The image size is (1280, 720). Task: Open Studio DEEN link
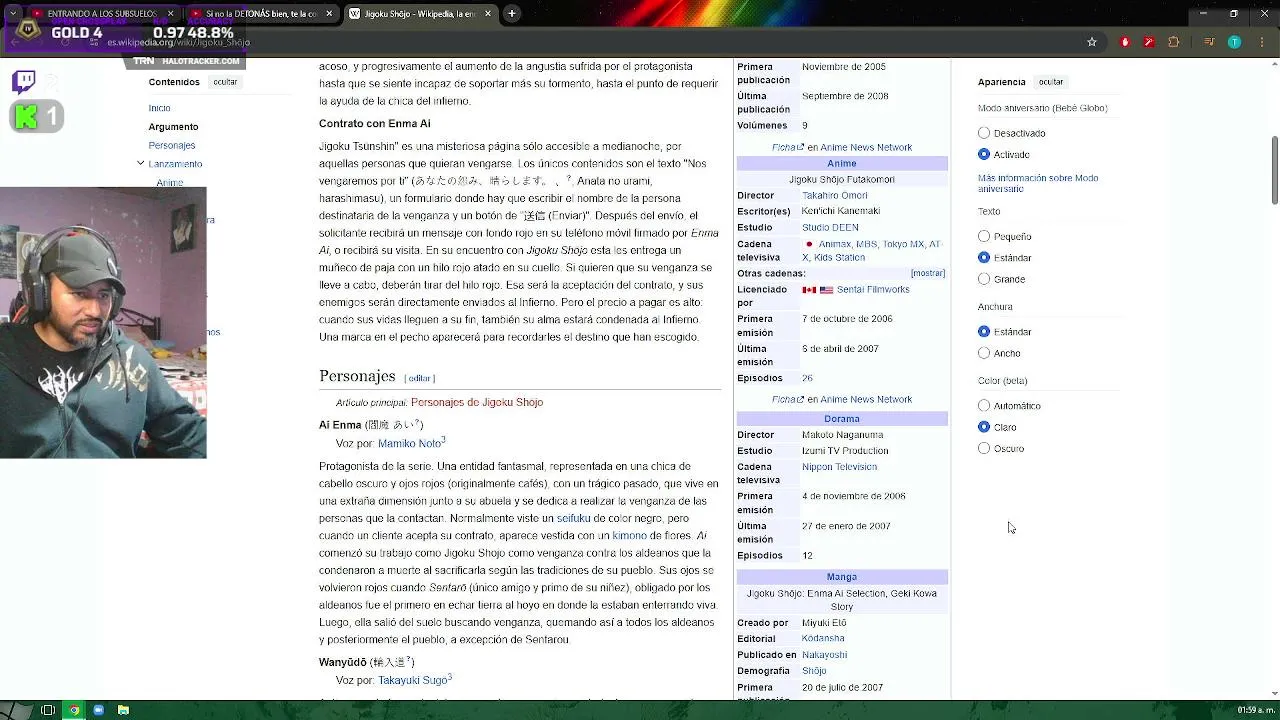[830, 228]
